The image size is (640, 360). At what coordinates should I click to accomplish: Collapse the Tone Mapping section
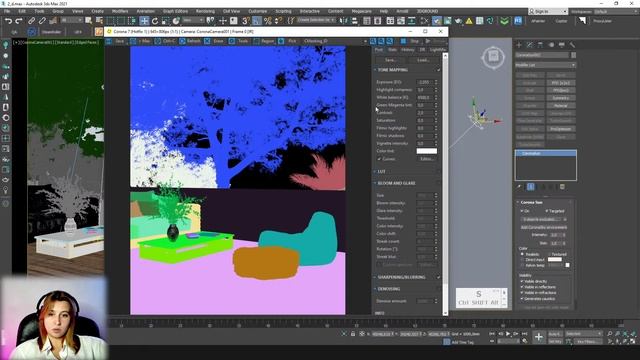tap(375, 70)
